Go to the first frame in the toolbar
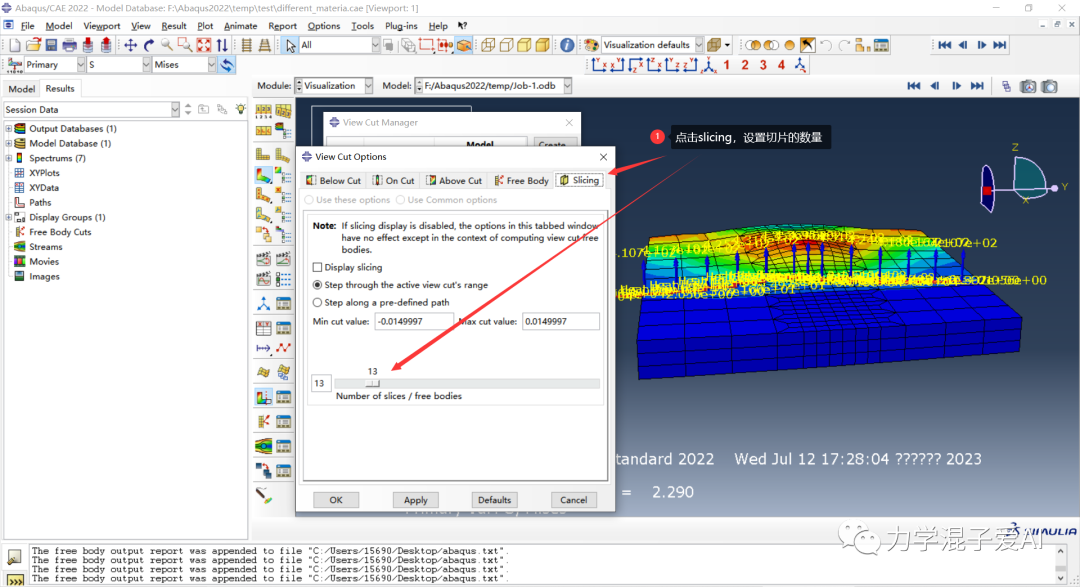The image size is (1080, 587). [x=945, y=45]
